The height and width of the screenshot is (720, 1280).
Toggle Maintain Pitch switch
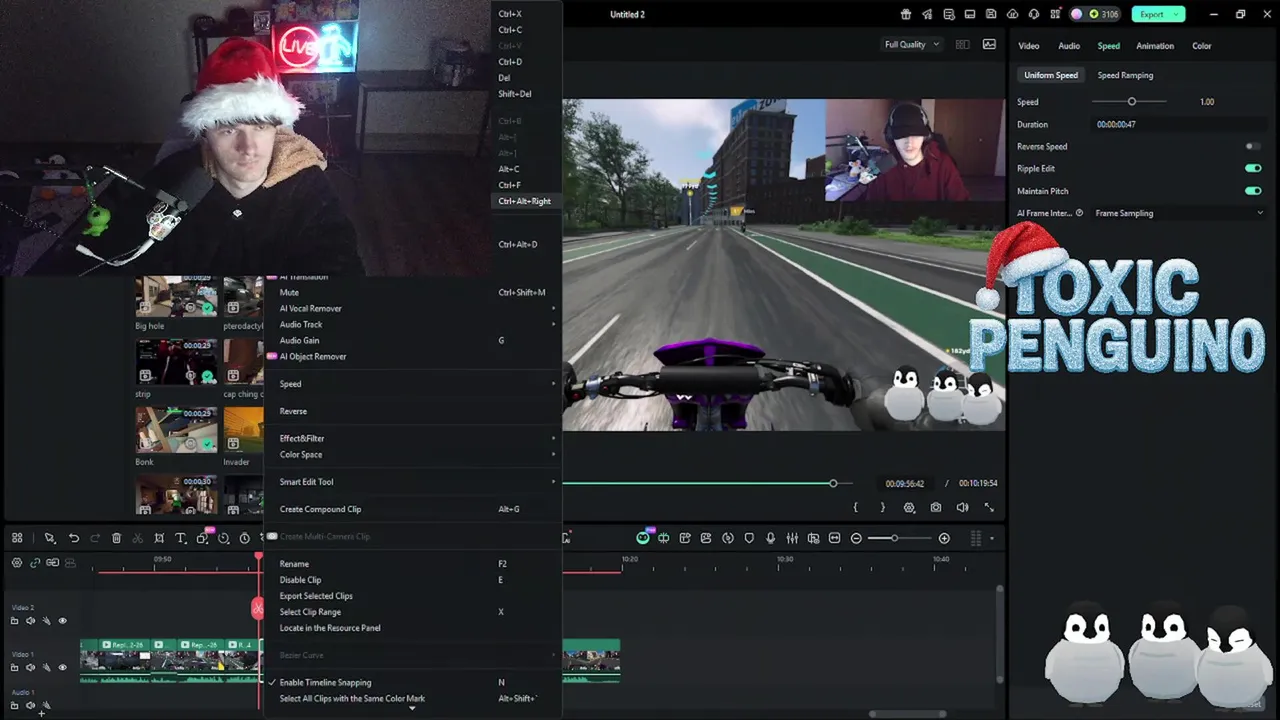(1252, 190)
